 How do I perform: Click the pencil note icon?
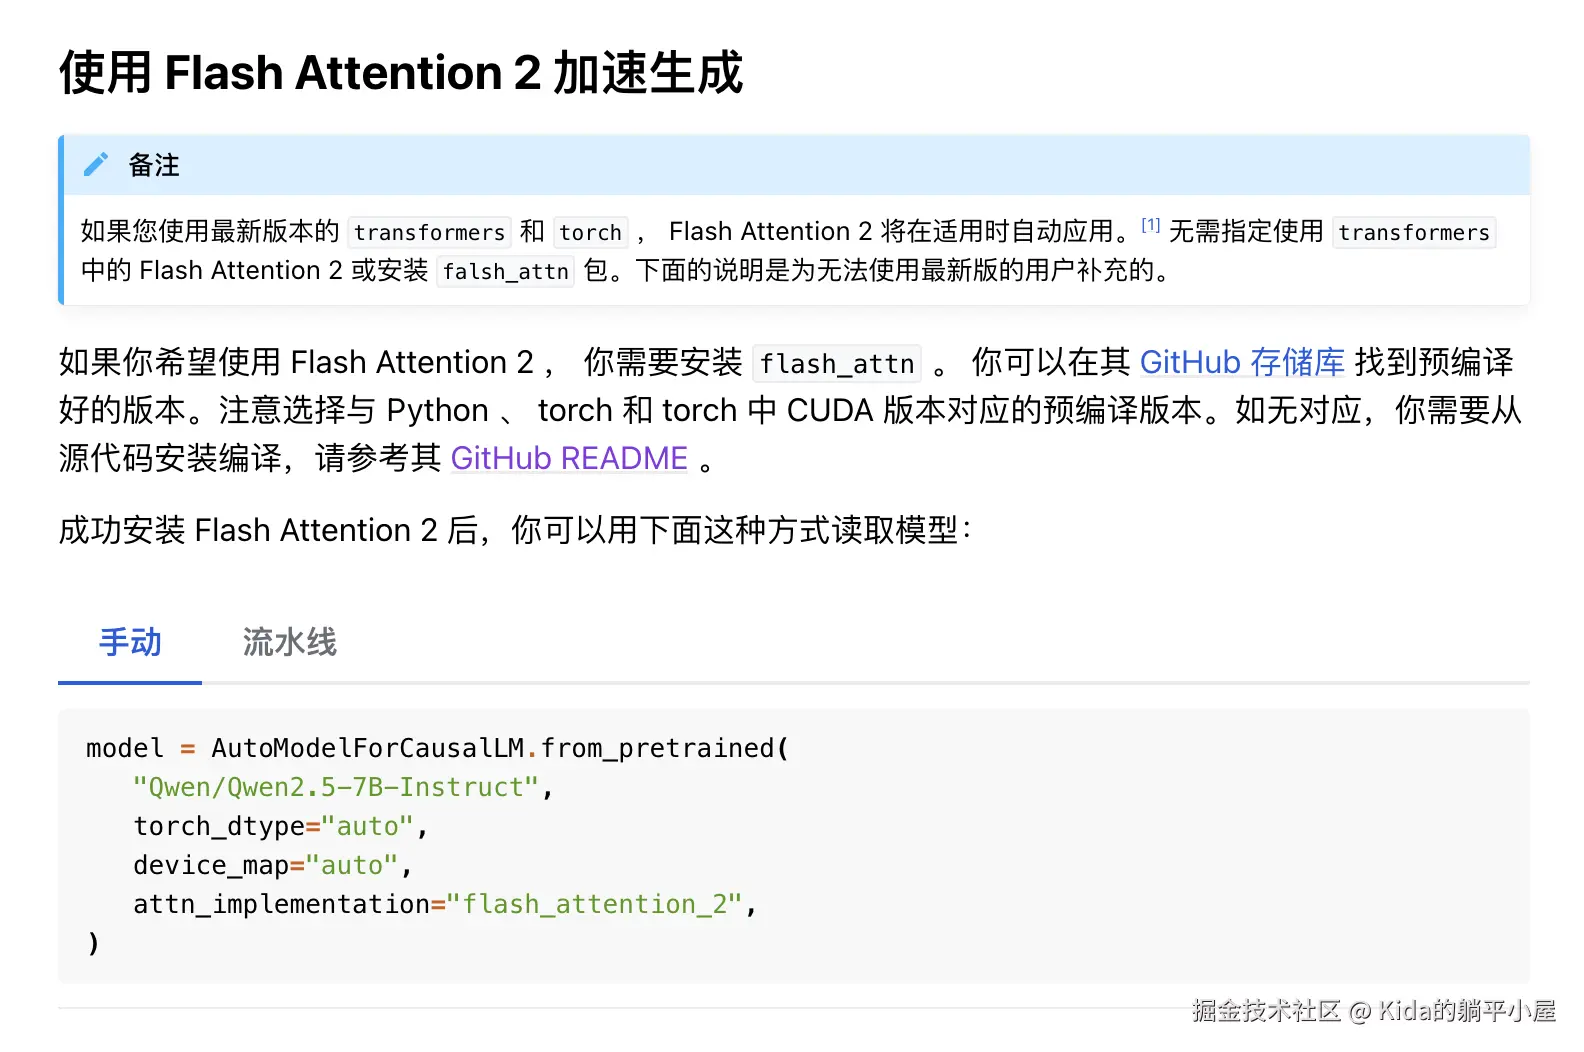pos(95,165)
